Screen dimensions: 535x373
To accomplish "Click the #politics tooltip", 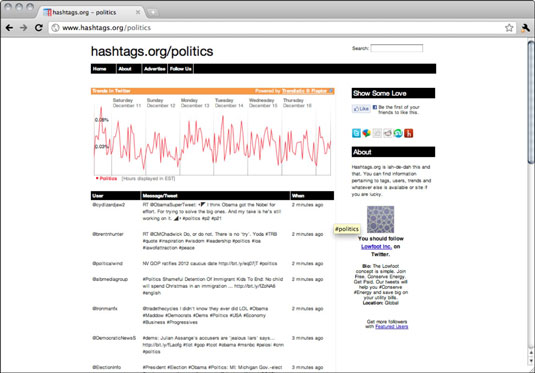I will pyautogui.click(x=347, y=229).
